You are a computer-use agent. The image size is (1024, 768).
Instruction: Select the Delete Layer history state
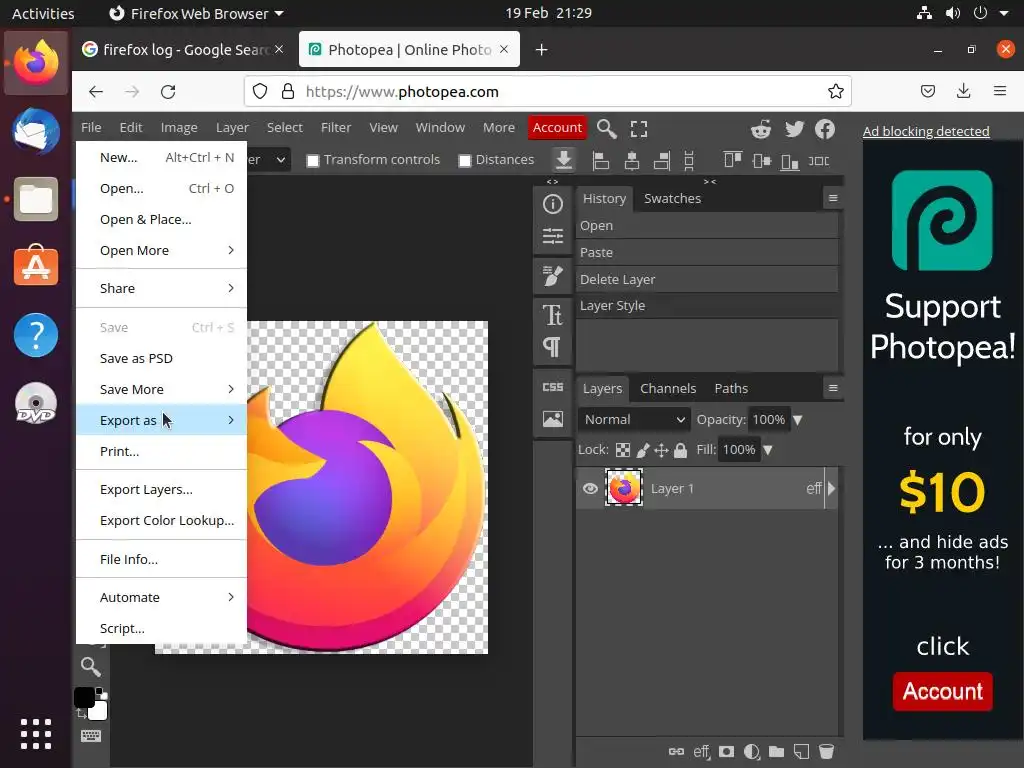coord(708,279)
